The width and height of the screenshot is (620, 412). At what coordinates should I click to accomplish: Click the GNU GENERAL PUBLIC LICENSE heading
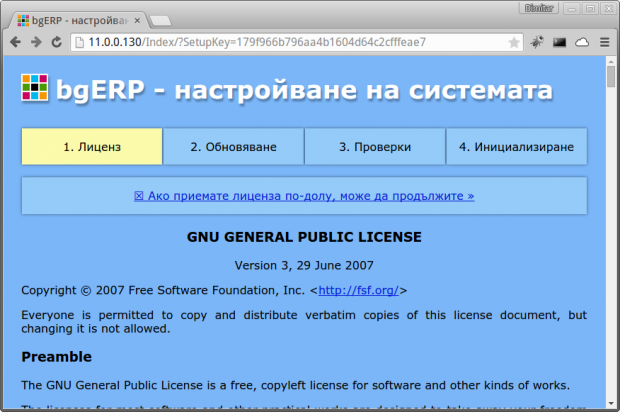tap(304, 237)
